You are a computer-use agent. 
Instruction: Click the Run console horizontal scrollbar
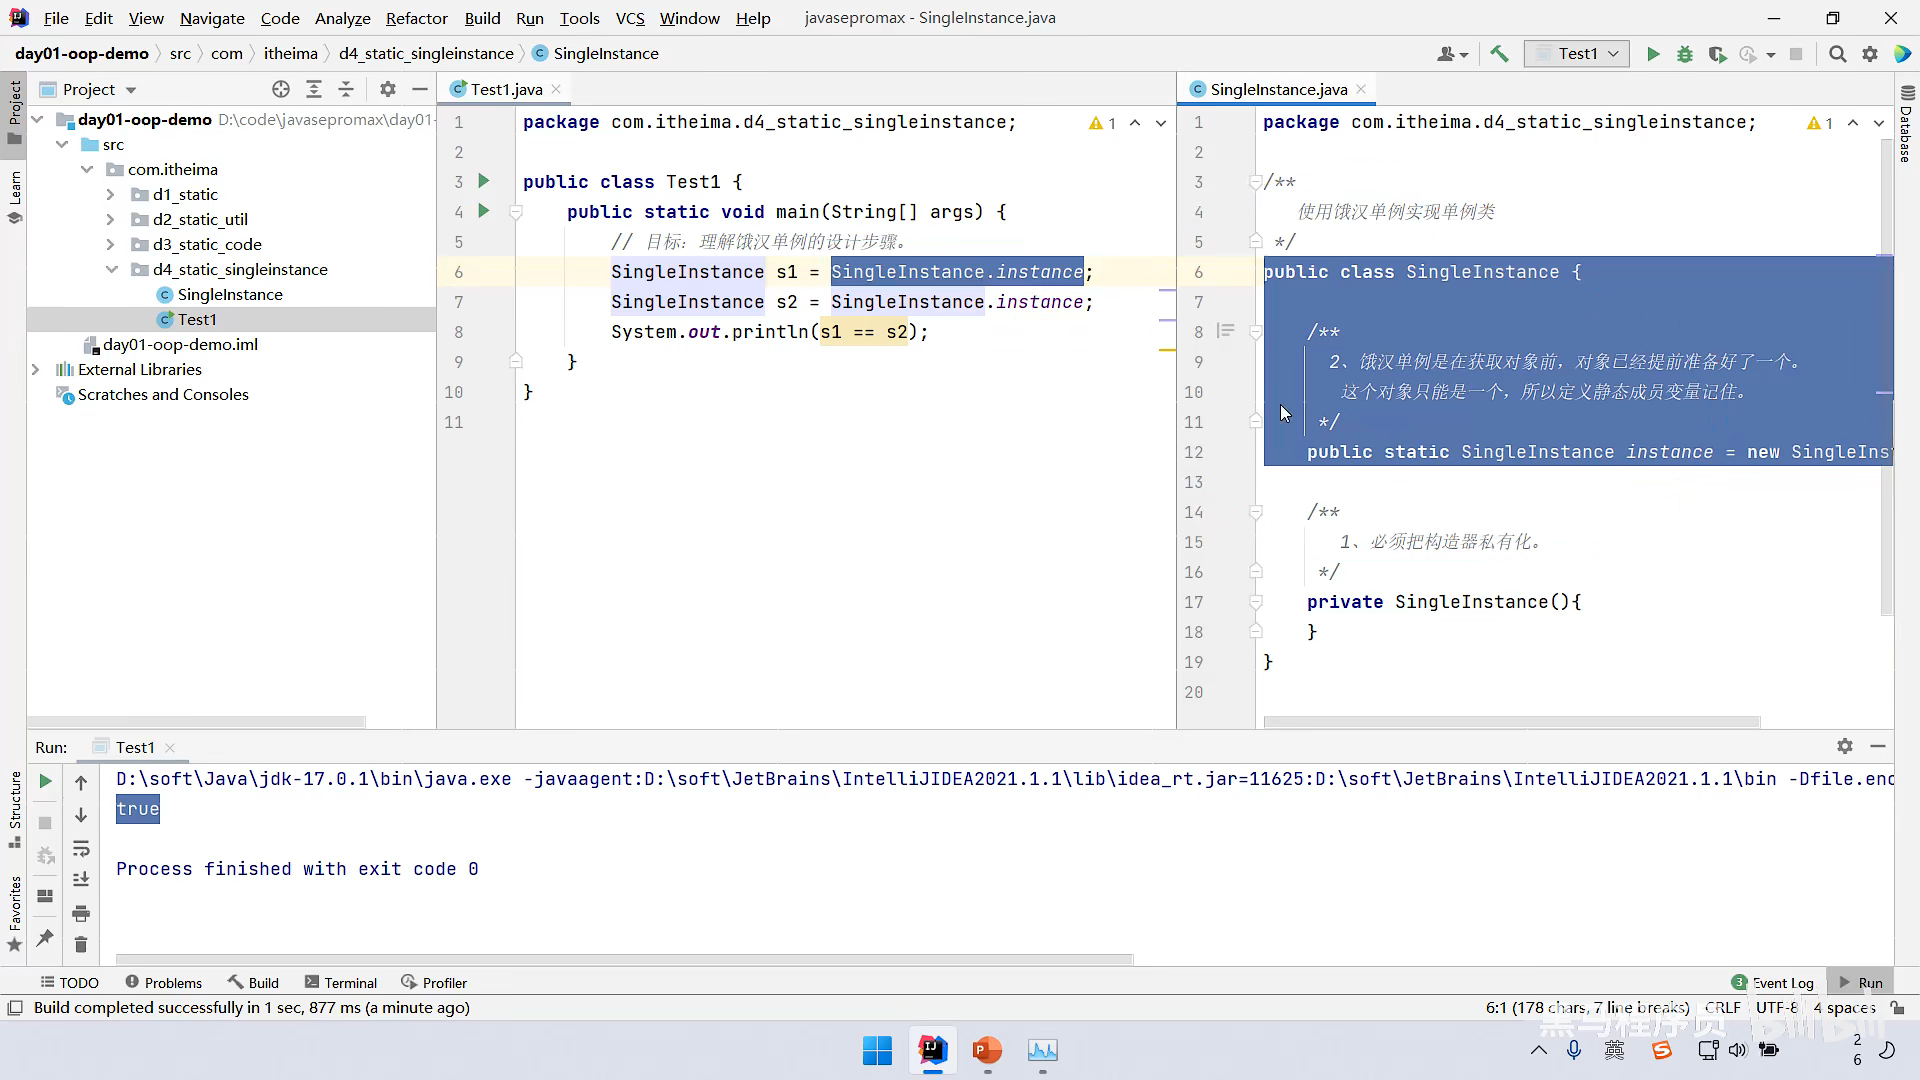point(624,959)
